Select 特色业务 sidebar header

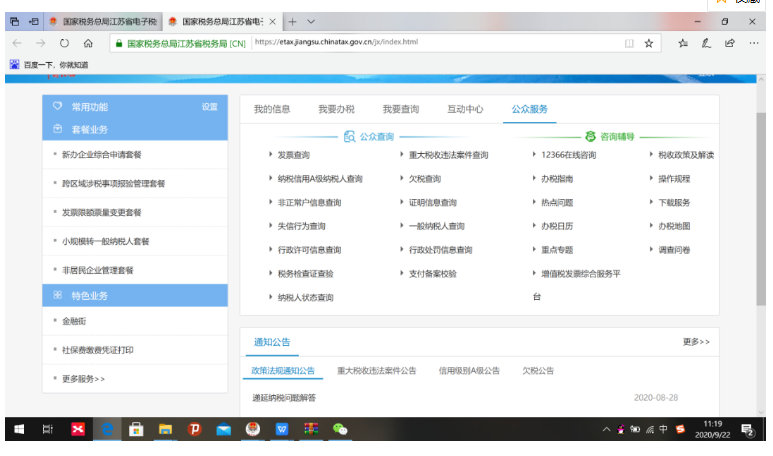click(135, 295)
